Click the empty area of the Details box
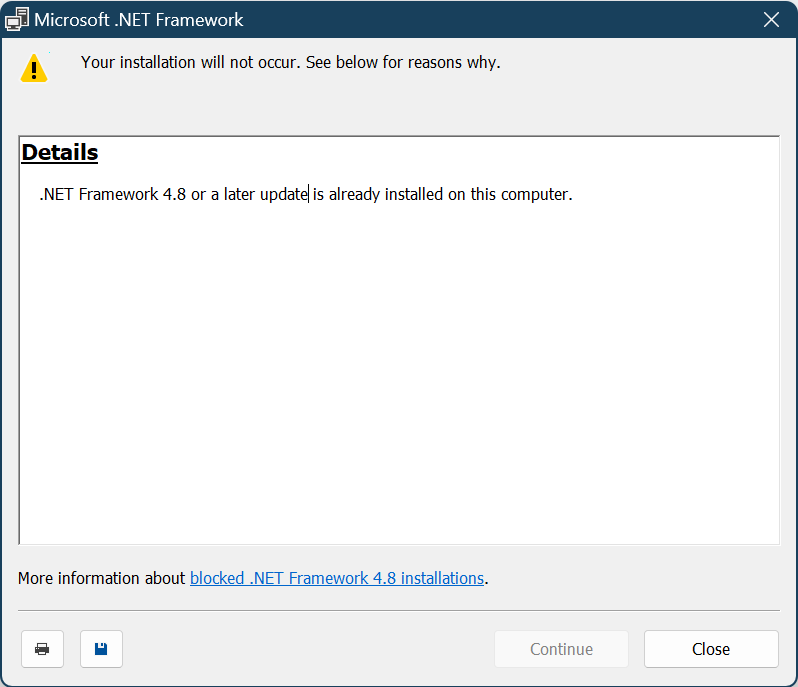 coord(400,380)
